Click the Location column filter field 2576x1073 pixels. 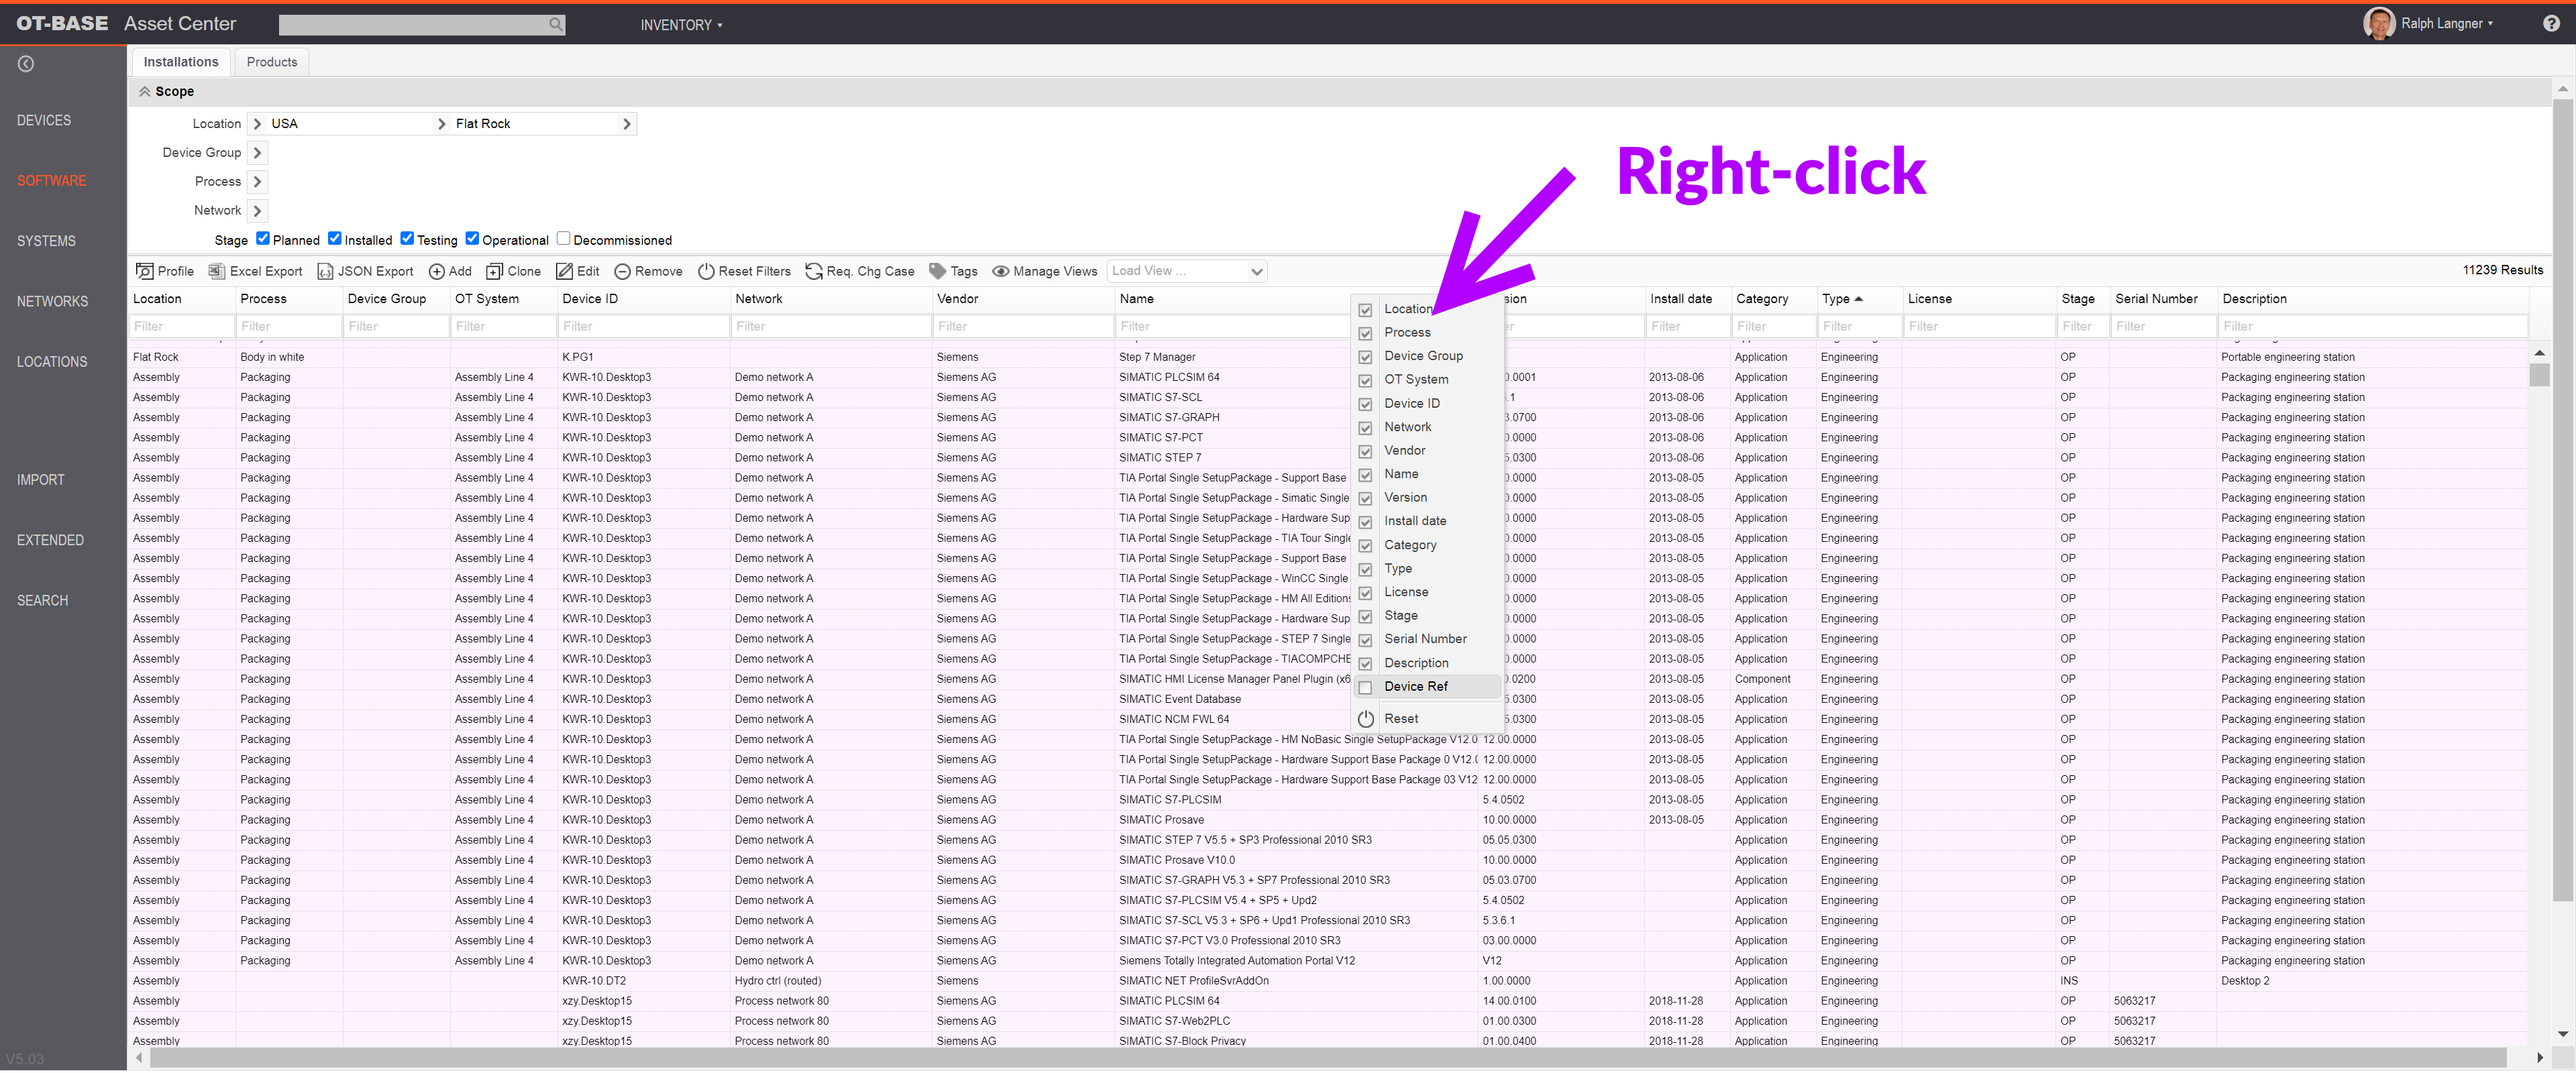click(x=181, y=327)
